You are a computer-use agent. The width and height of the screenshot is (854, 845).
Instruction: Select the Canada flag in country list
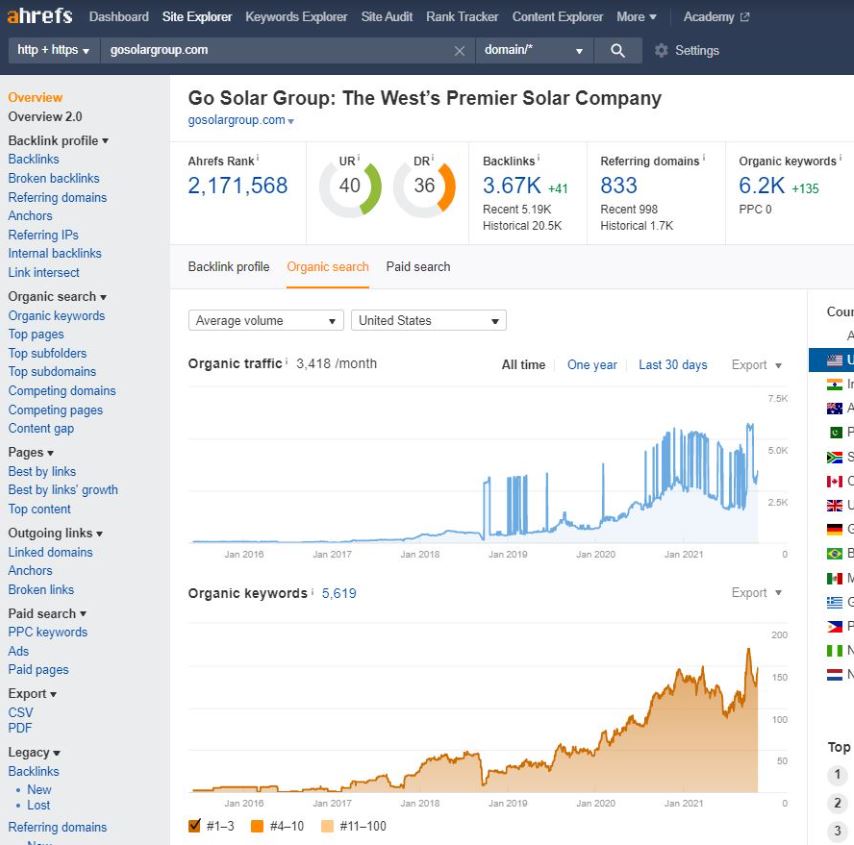[834, 481]
